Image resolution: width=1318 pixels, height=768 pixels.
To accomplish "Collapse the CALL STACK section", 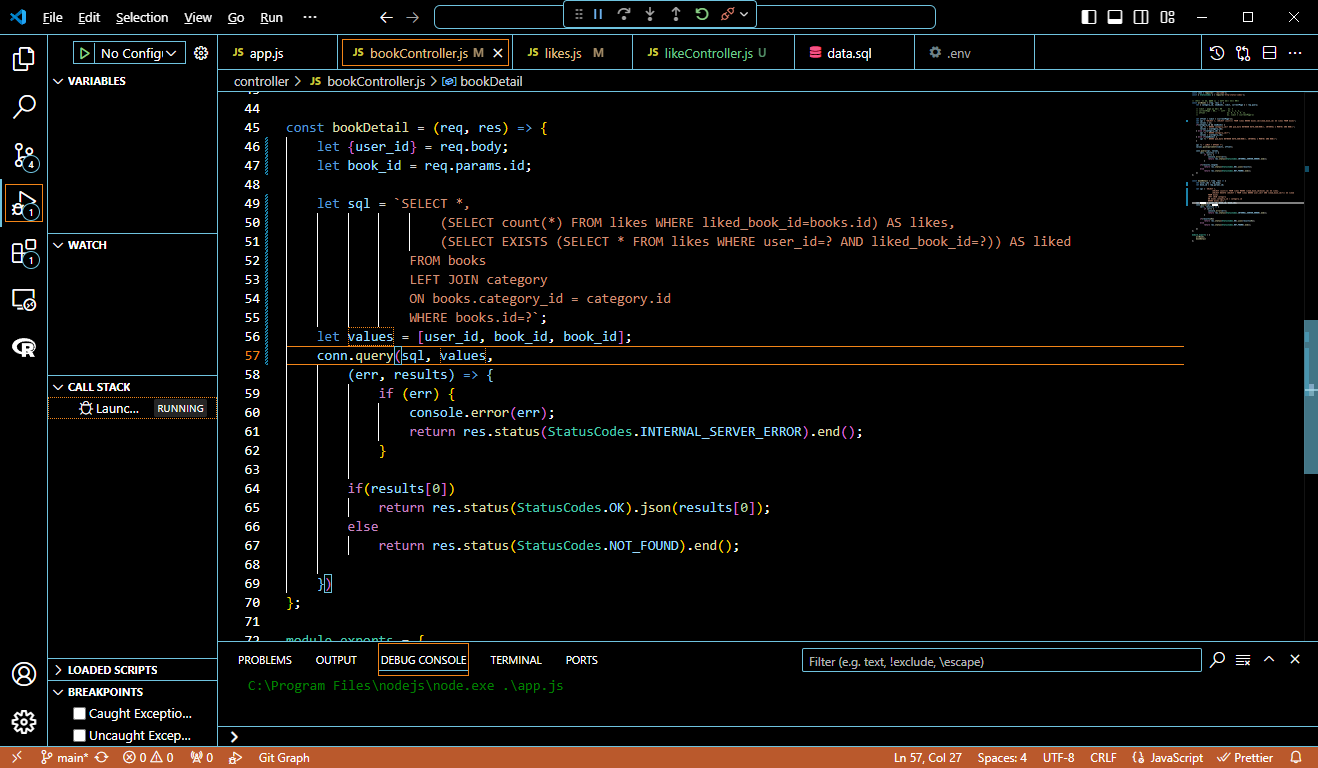I will (x=132, y=387).
